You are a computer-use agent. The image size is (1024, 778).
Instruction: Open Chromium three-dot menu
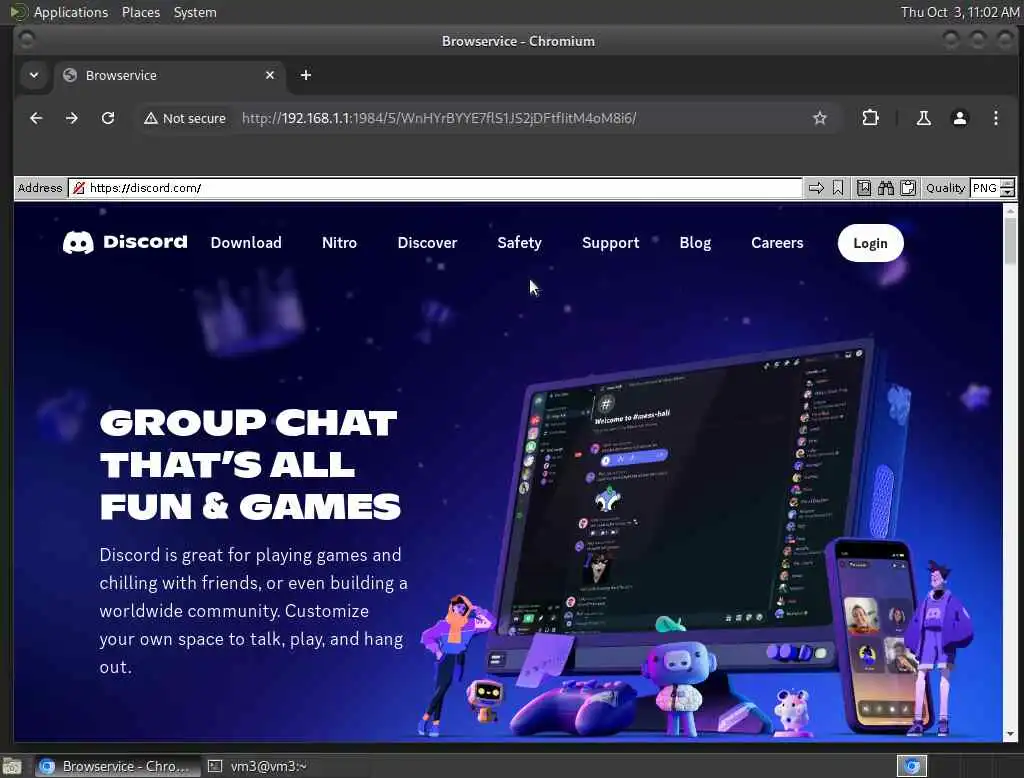click(x=995, y=118)
